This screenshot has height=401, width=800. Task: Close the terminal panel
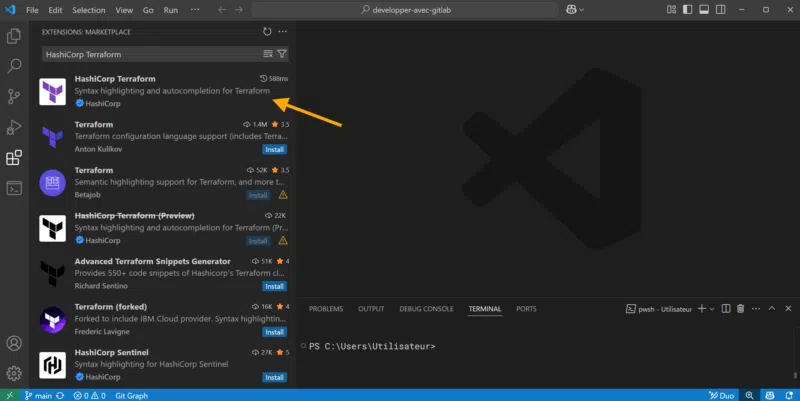[788, 309]
